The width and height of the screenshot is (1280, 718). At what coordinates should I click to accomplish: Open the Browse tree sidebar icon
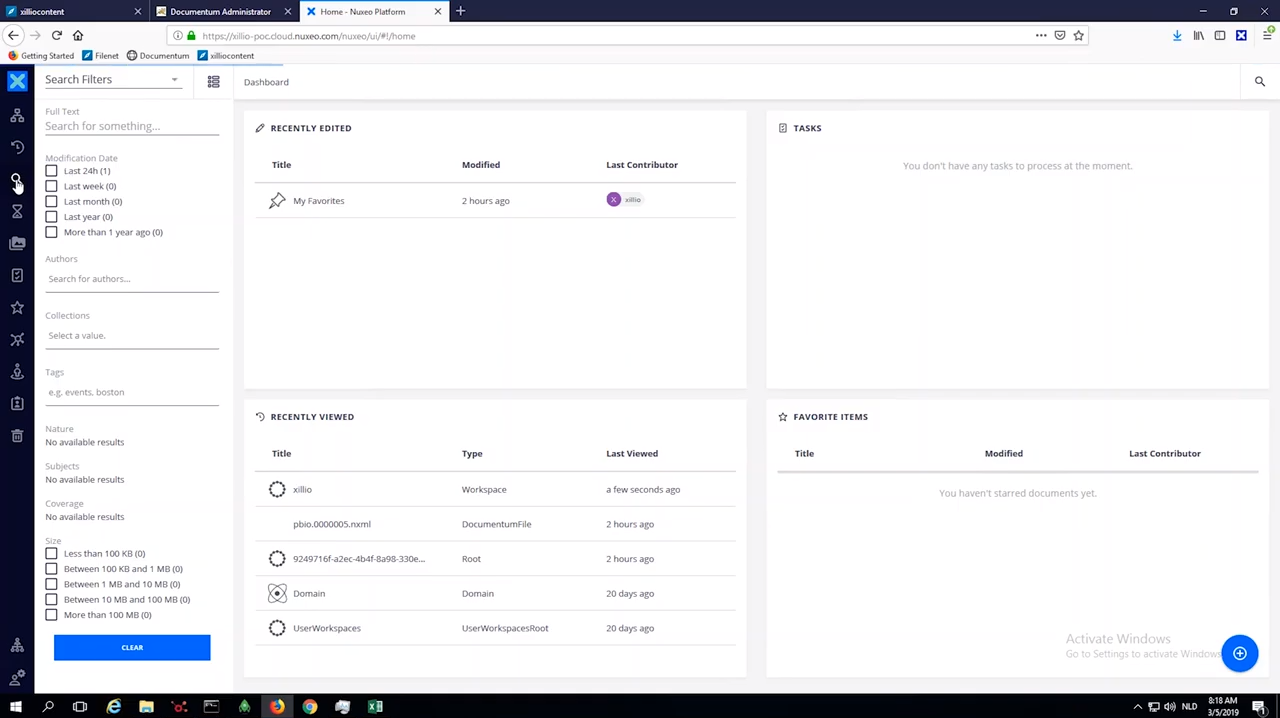click(16, 114)
